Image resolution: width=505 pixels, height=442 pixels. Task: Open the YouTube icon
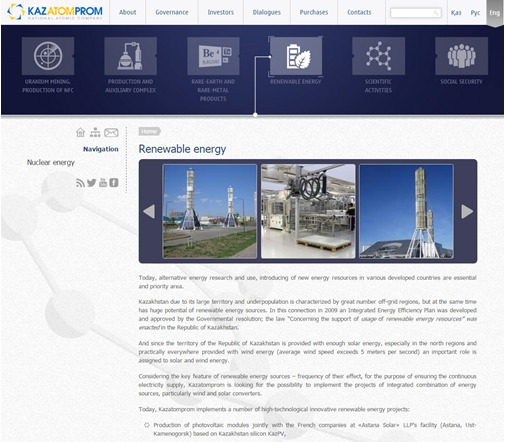(x=103, y=182)
